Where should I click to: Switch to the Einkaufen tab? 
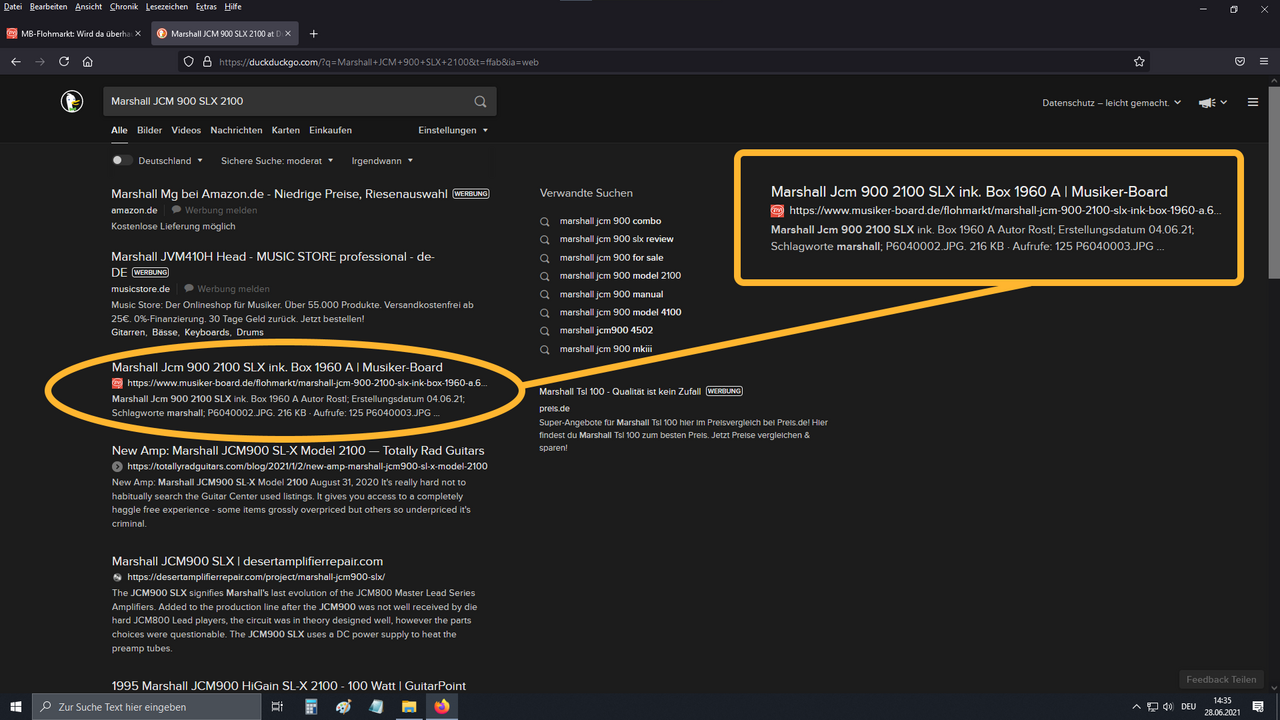tap(330, 130)
